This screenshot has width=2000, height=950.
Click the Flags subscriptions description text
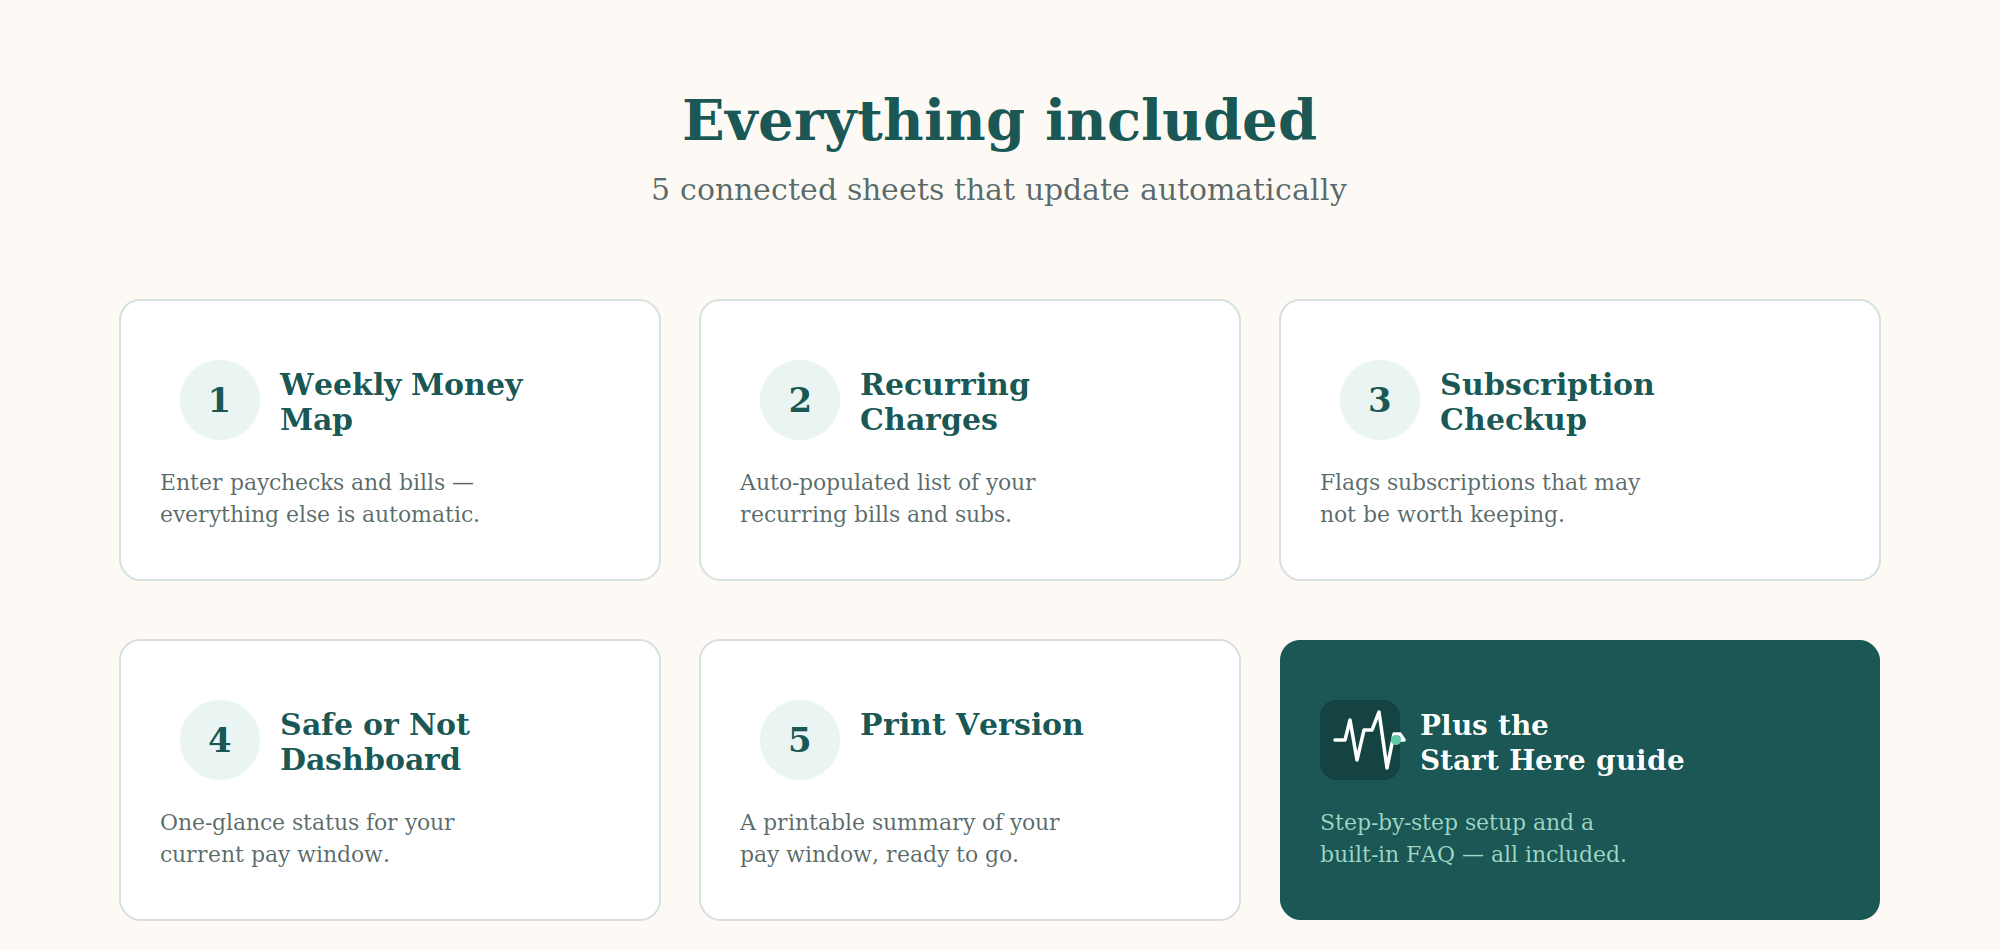pos(1480,498)
